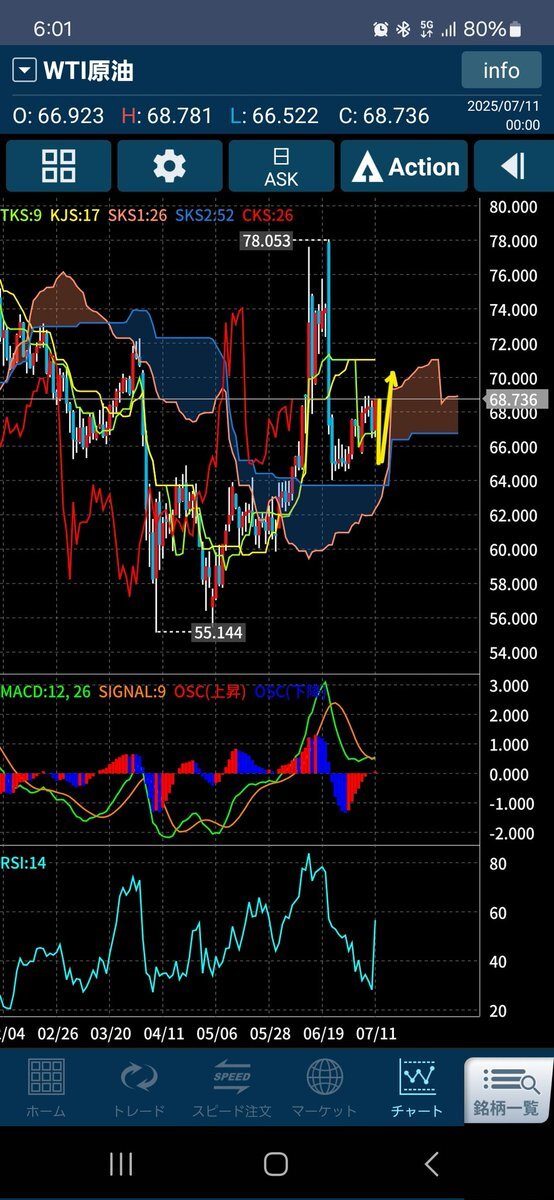Tap the 78.053 high price marker
Screen dimensions: 554x1200
[265, 241]
